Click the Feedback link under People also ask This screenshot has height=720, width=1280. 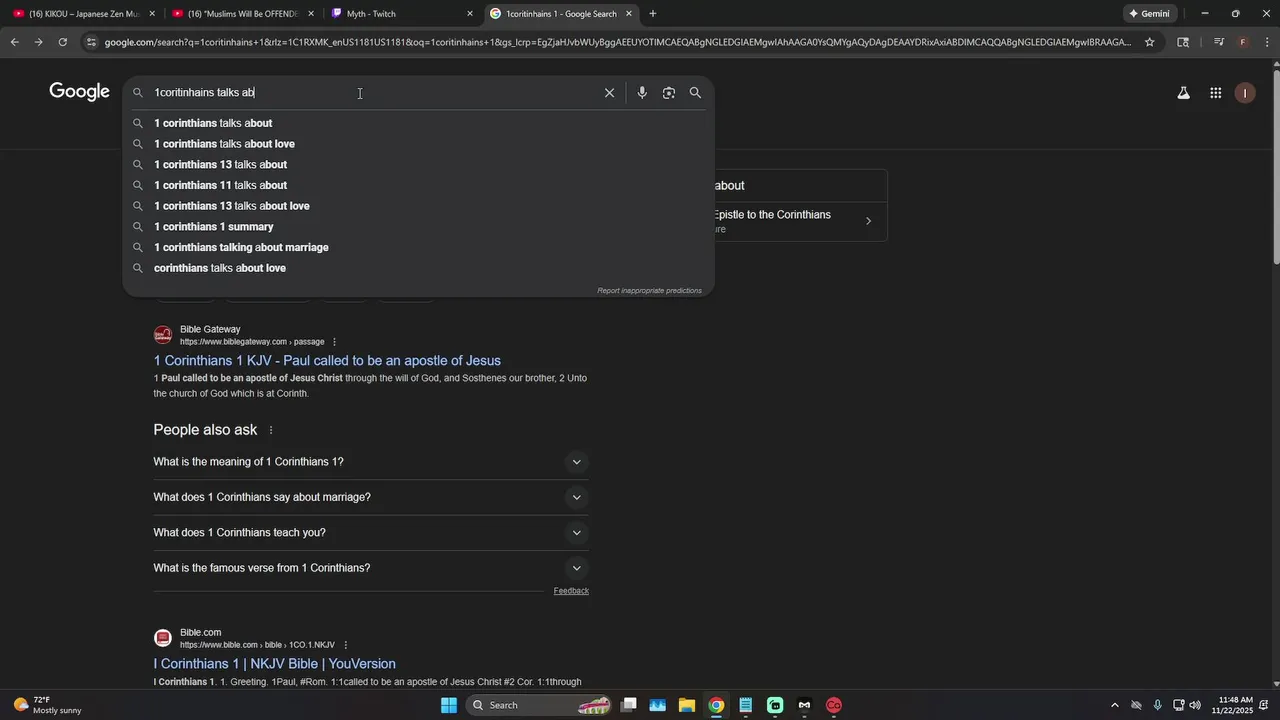[x=571, y=591]
